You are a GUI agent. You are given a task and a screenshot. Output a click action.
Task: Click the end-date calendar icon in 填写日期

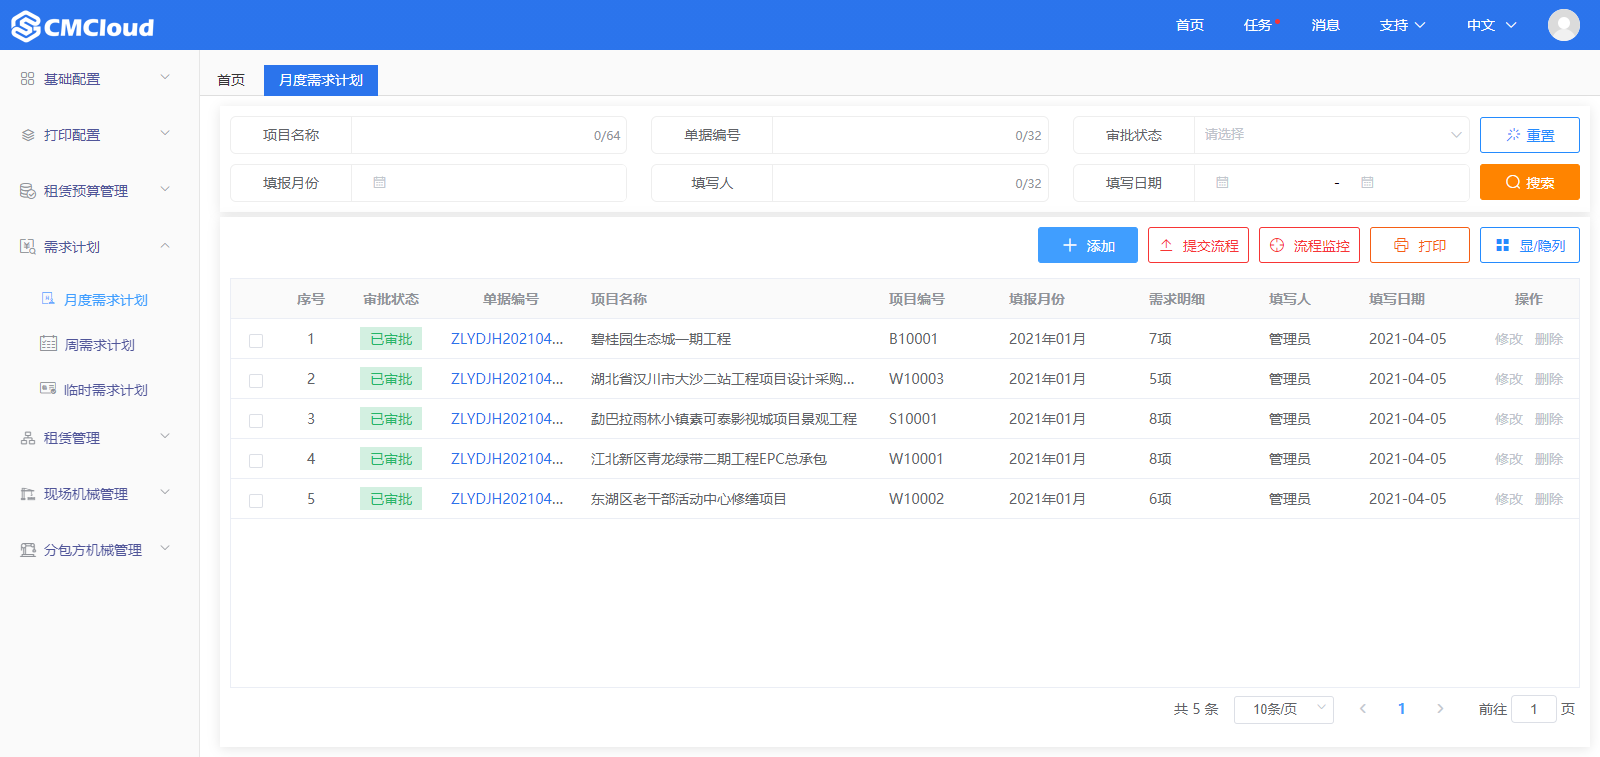coord(1367,183)
